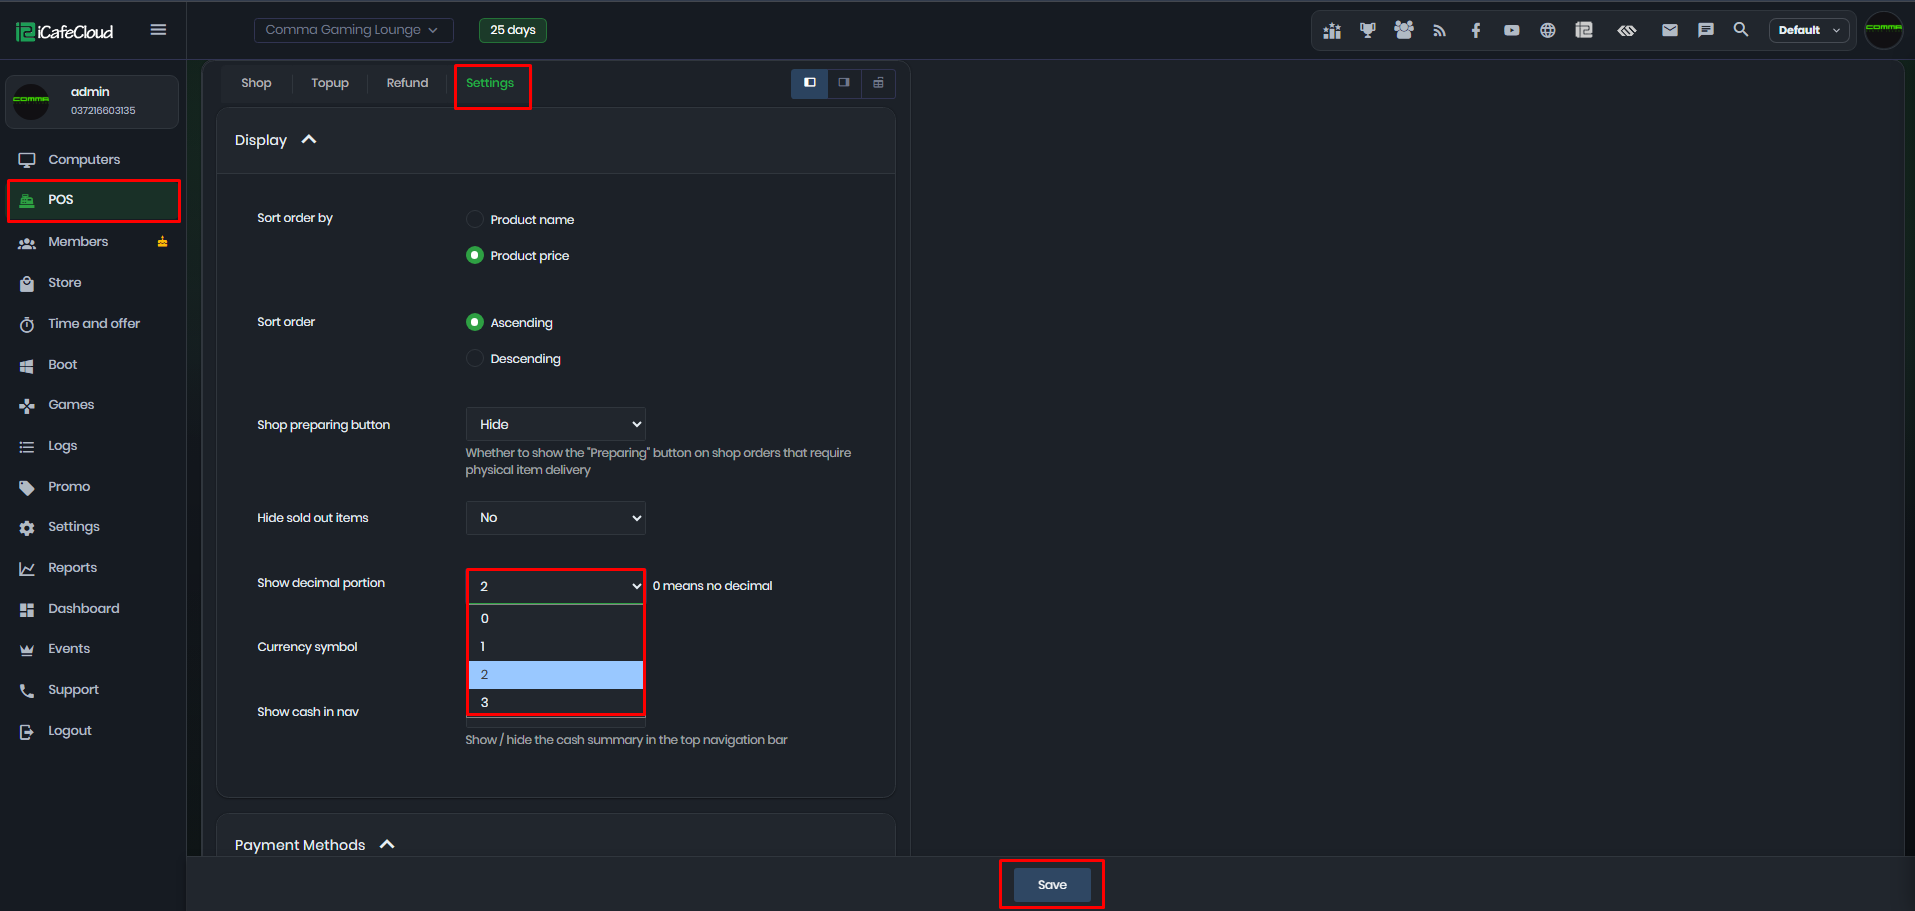Open the trophy icon in top bar

1368,30
